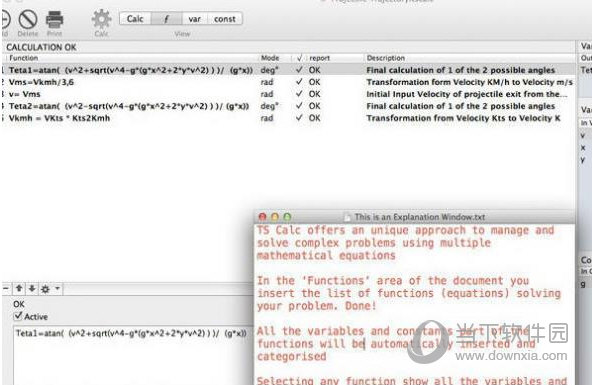592x385 pixels.
Task: Close the Explanation Window with red button
Action: (x=262, y=217)
